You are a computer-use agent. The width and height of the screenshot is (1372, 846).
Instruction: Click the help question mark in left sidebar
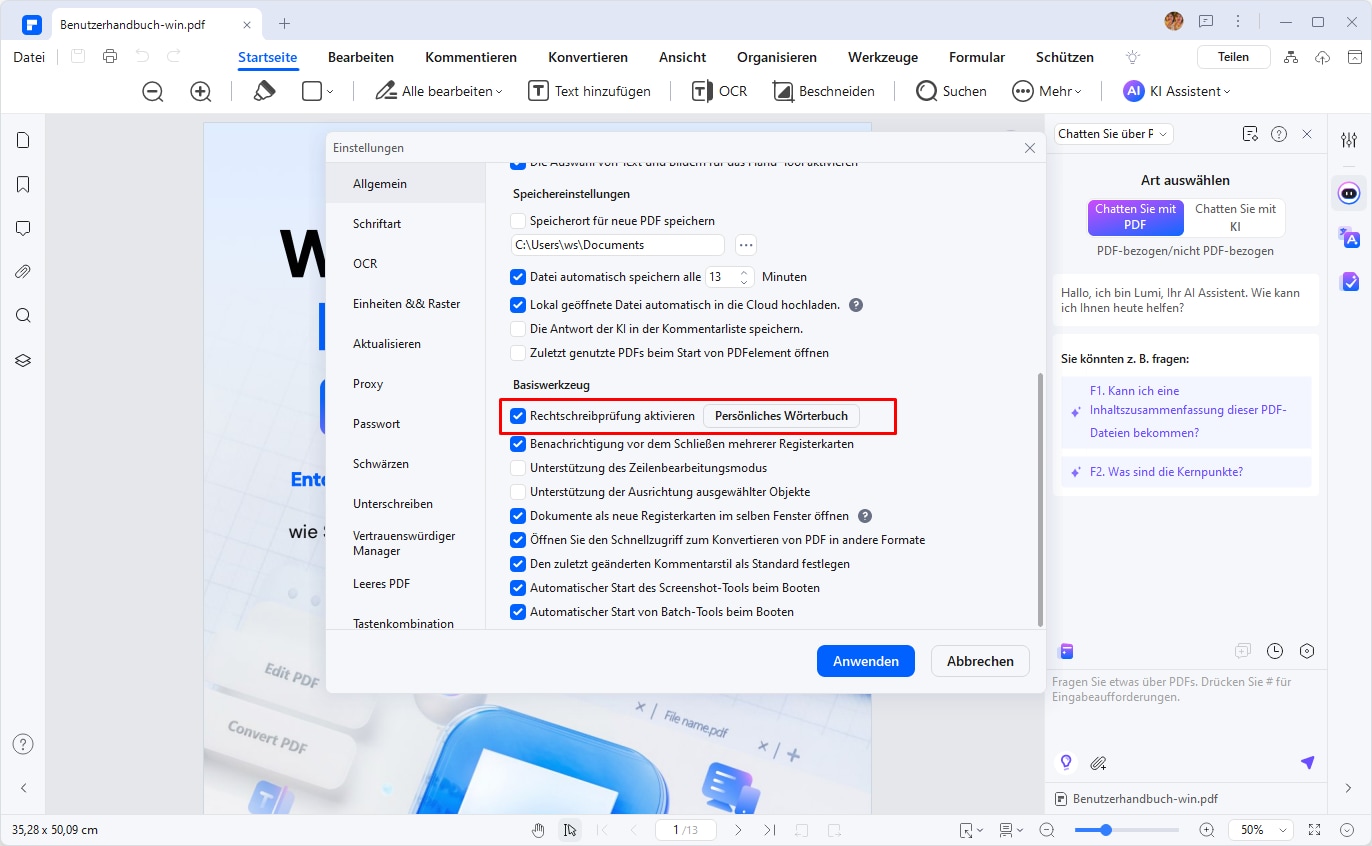point(23,744)
